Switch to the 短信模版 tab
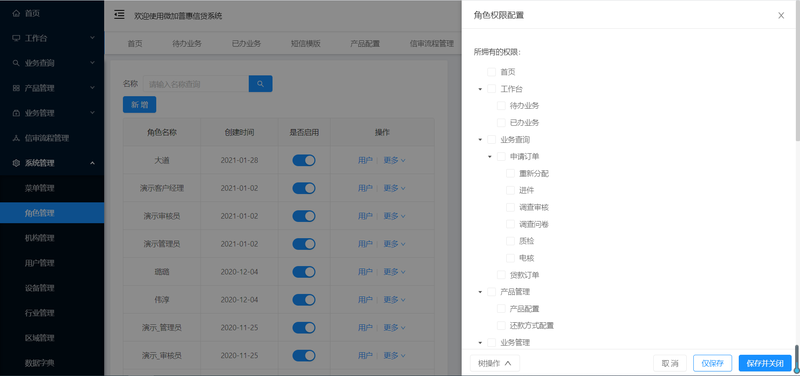Viewport: 800px width, 376px height. click(306, 43)
